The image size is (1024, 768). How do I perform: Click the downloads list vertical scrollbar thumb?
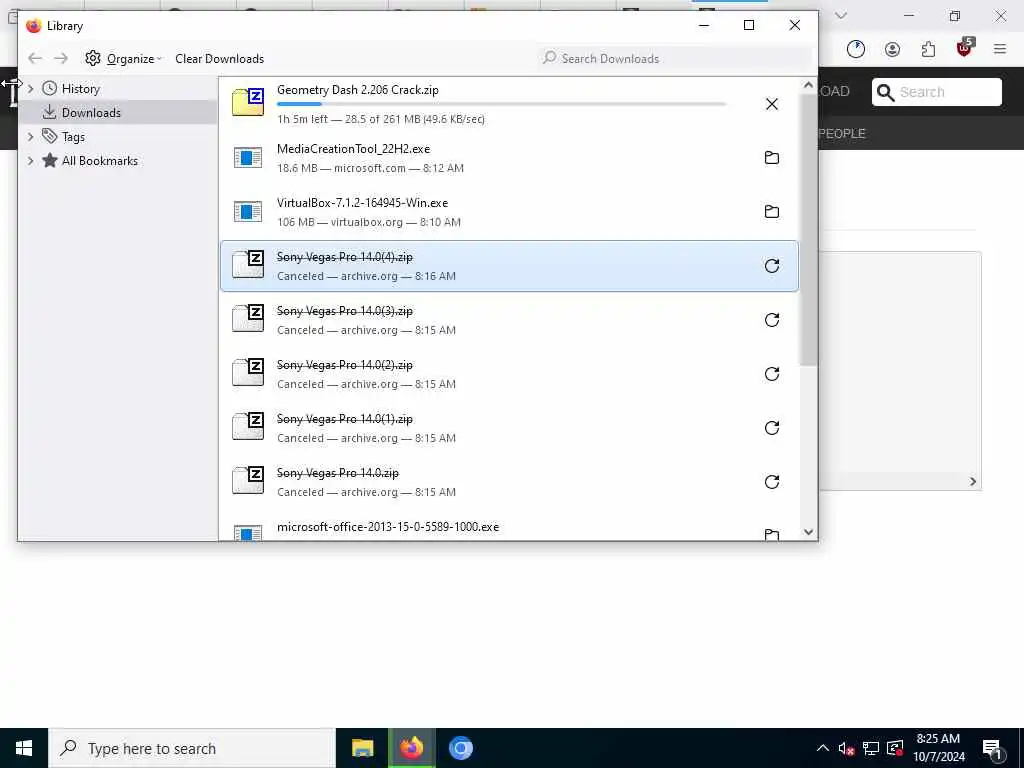coord(808,230)
